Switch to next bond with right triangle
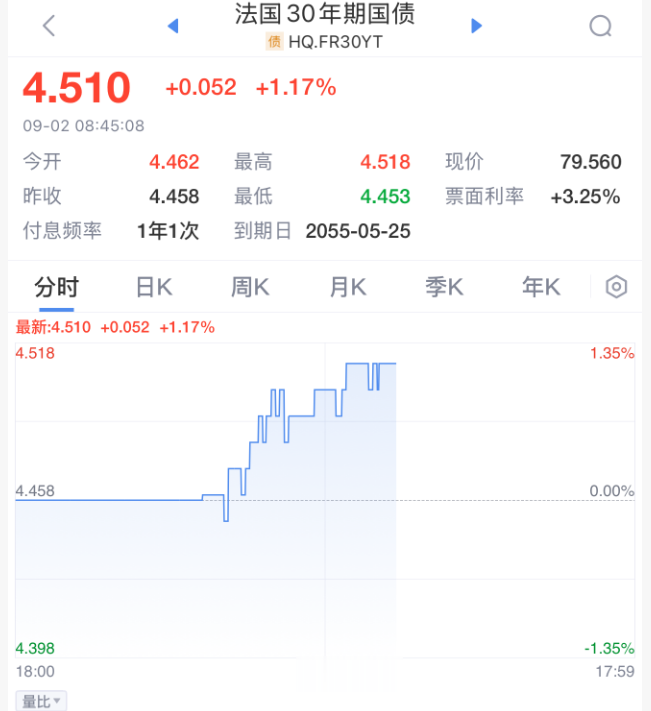 477,26
